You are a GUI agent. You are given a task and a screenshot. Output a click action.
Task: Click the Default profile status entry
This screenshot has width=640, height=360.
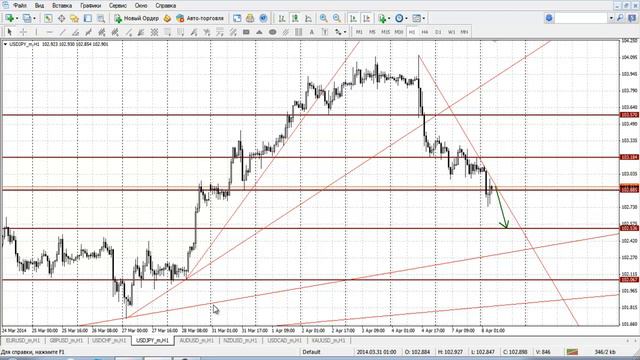[x=311, y=352]
